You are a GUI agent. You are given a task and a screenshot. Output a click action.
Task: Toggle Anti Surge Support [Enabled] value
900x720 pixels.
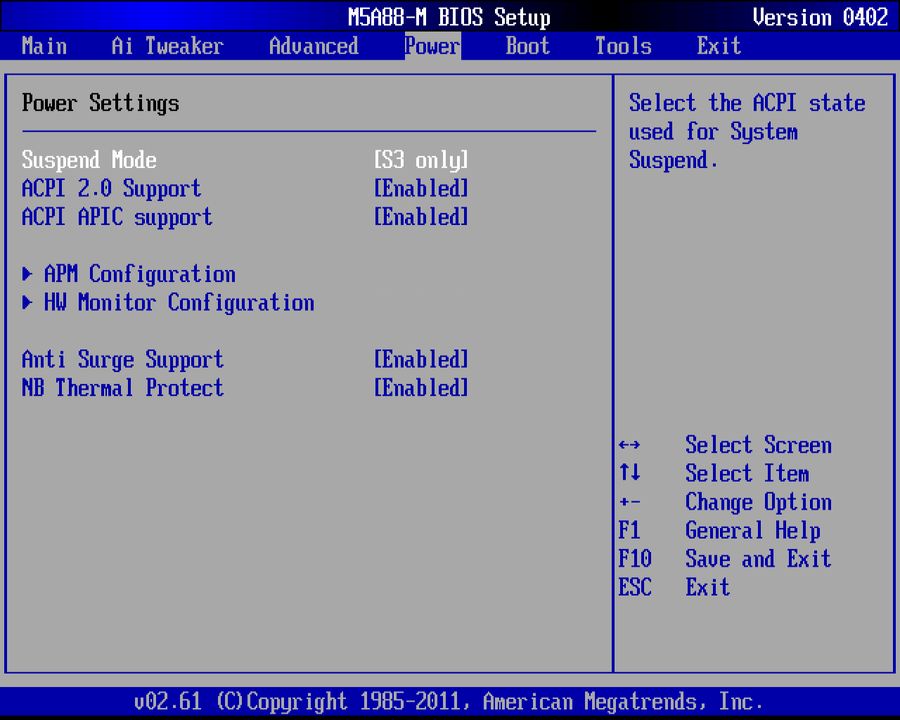(x=421, y=359)
